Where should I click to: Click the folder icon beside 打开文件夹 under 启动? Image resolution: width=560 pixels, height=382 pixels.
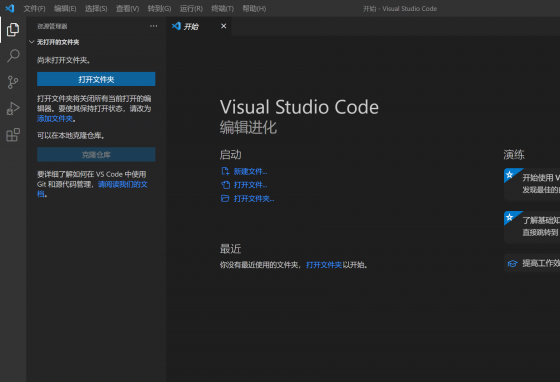[225, 198]
